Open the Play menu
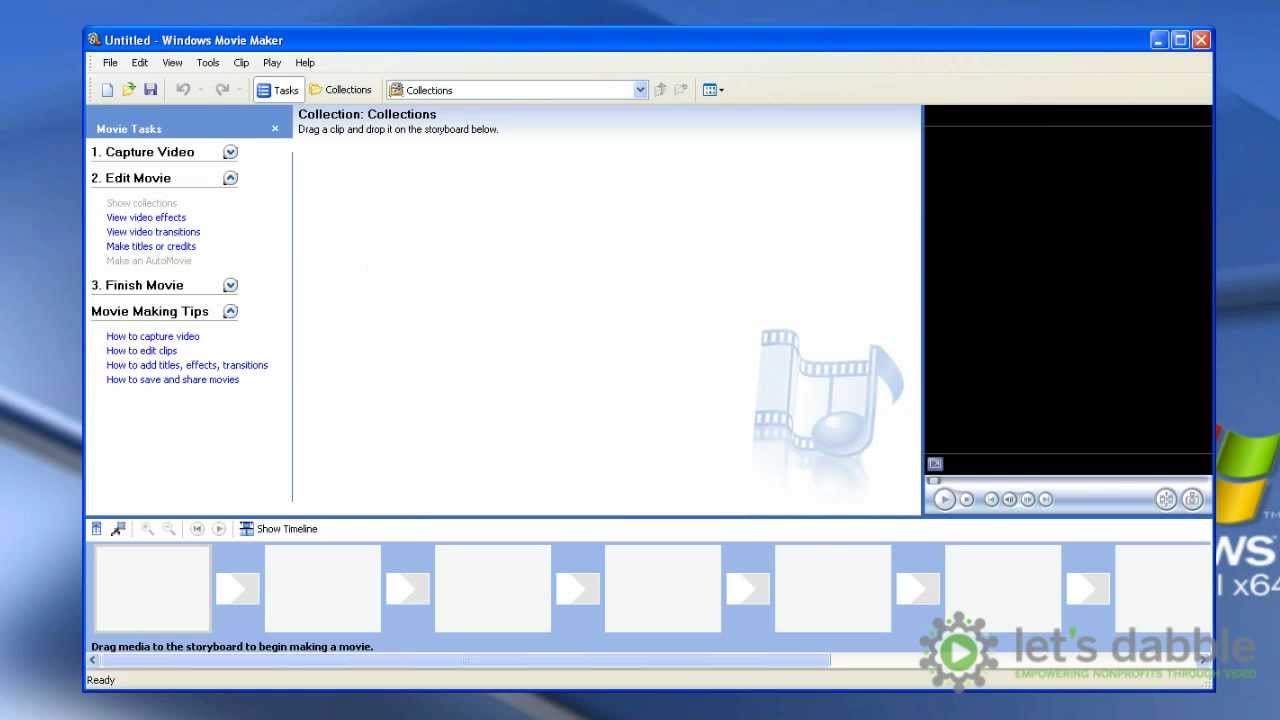Image resolution: width=1280 pixels, height=720 pixels. (x=272, y=63)
